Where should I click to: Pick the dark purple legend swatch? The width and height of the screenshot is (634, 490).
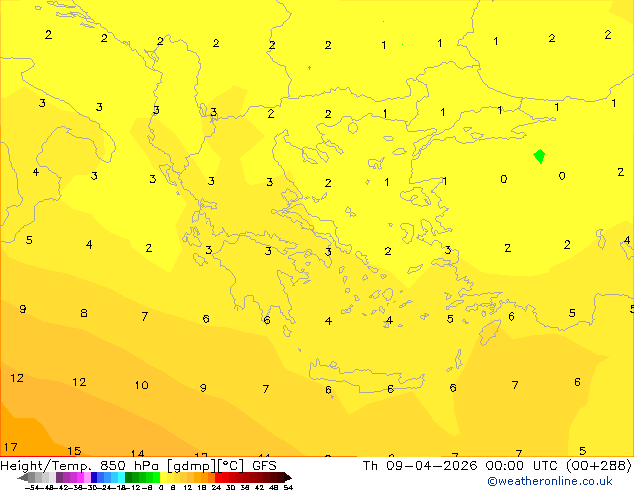point(59,477)
